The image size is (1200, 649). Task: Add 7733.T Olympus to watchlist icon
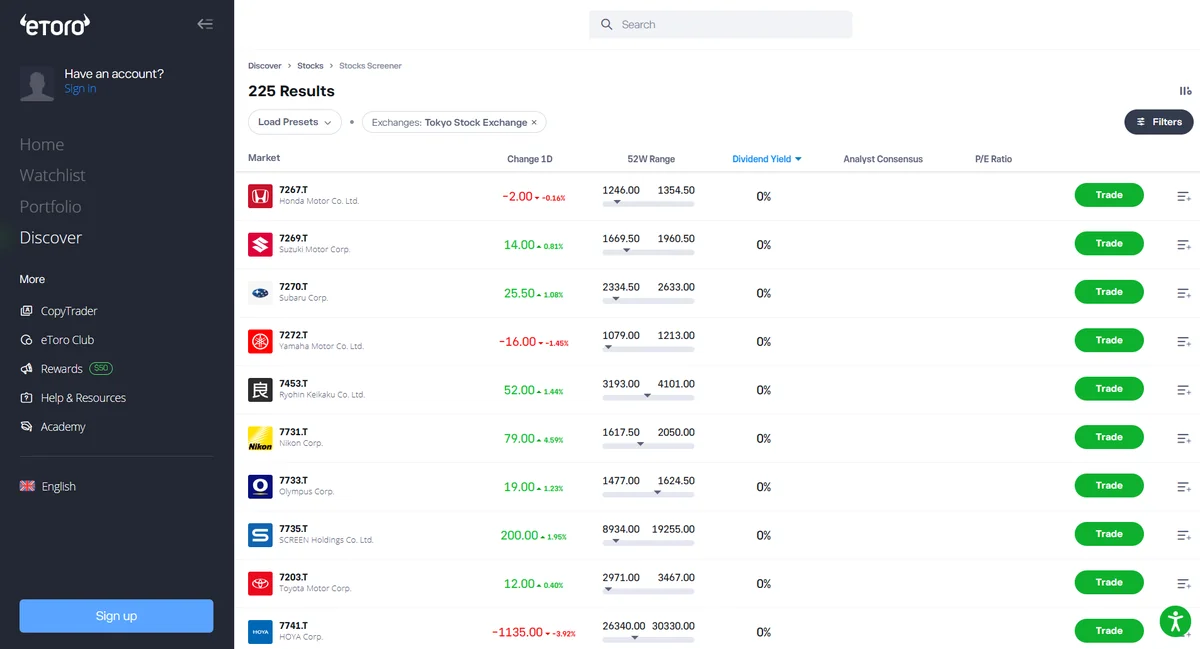tap(1184, 487)
